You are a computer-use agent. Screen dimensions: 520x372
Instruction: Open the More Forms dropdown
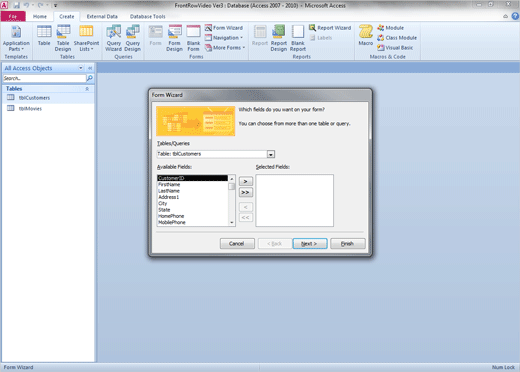pos(225,48)
